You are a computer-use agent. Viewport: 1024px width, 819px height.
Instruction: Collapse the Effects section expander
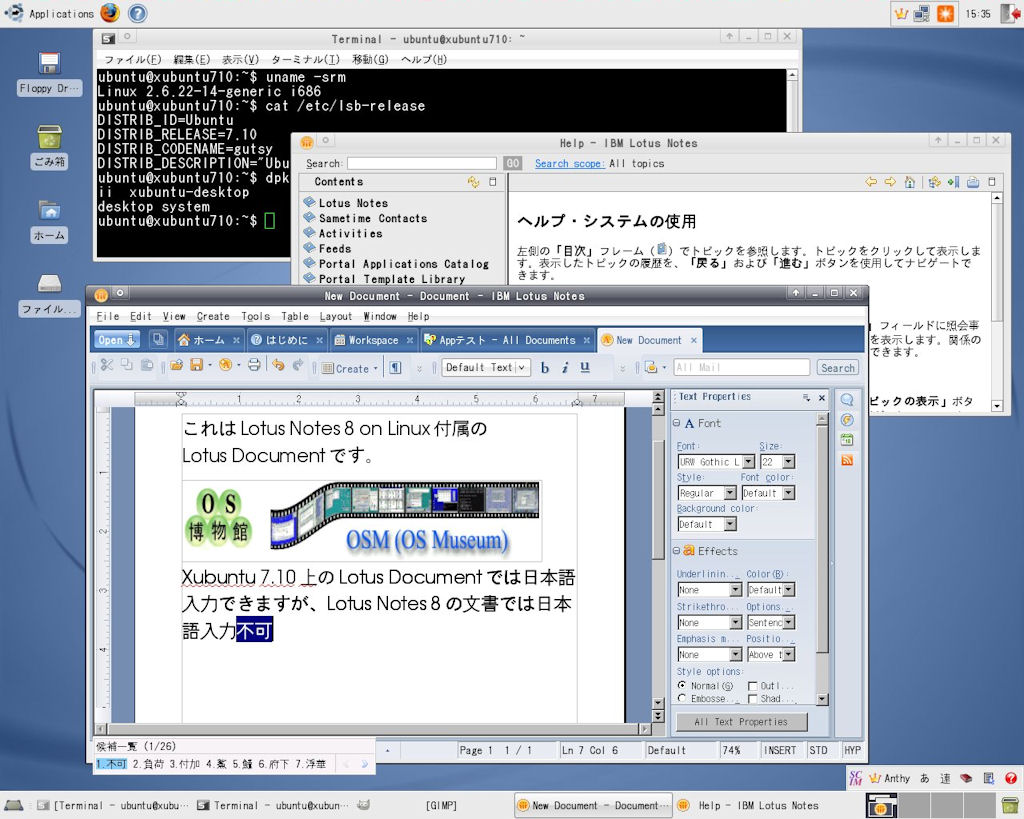pyautogui.click(x=677, y=551)
